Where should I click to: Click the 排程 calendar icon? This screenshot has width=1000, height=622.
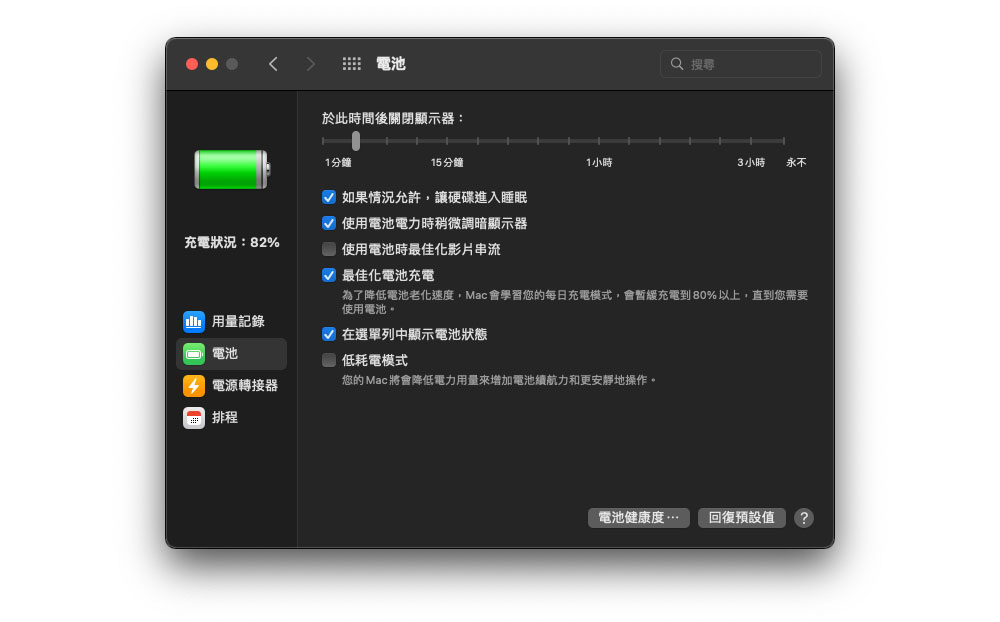pyautogui.click(x=194, y=417)
